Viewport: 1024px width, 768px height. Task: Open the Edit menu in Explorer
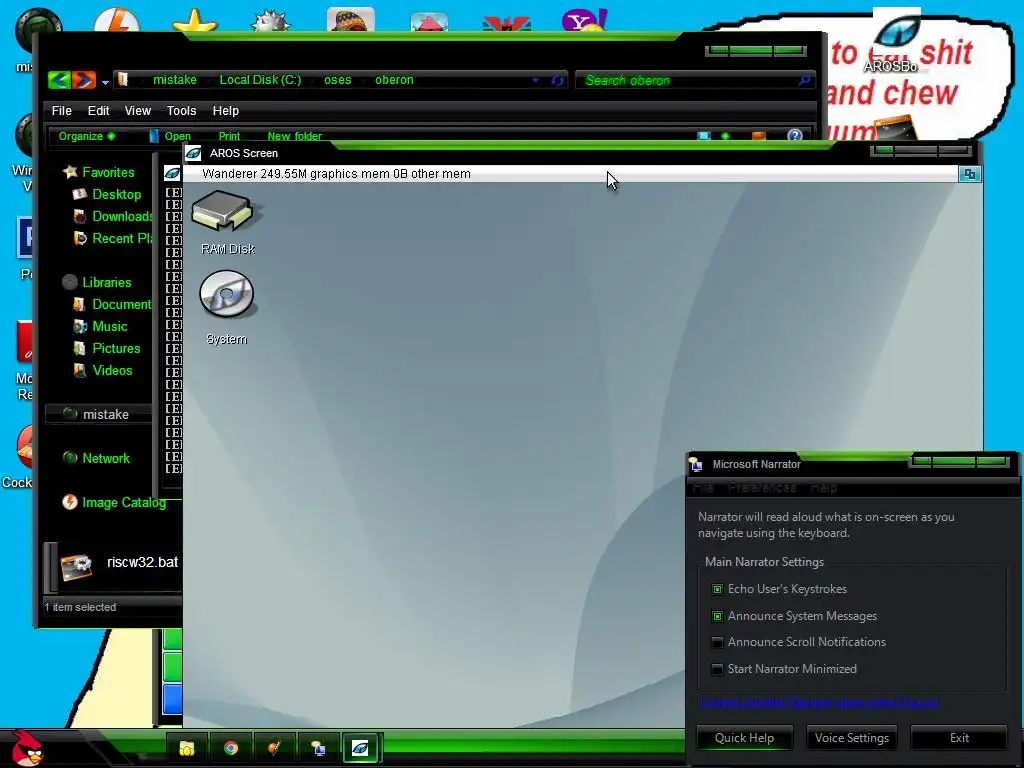tap(99, 110)
